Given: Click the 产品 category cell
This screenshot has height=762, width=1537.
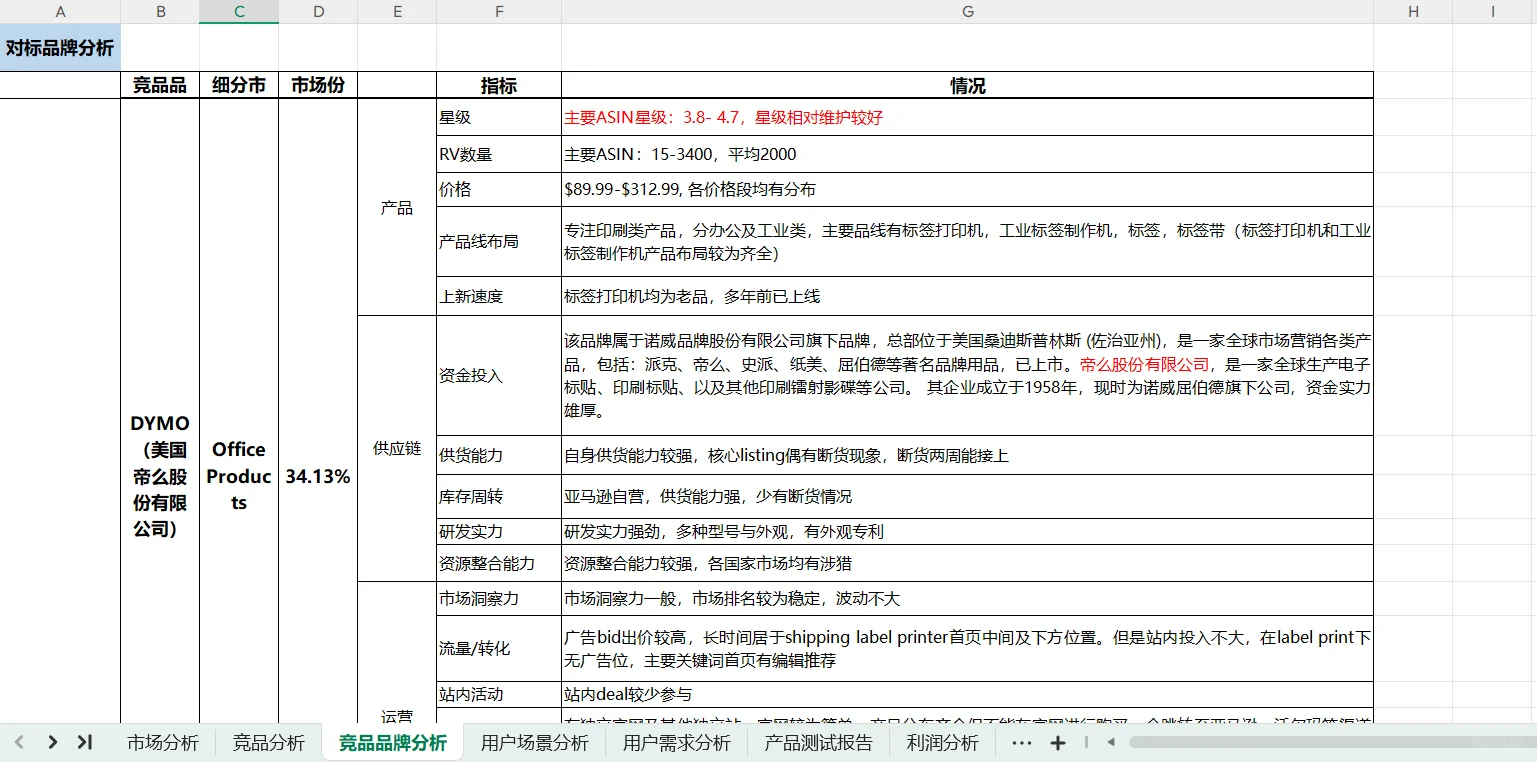Looking at the screenshot, I should pos(397,207).
